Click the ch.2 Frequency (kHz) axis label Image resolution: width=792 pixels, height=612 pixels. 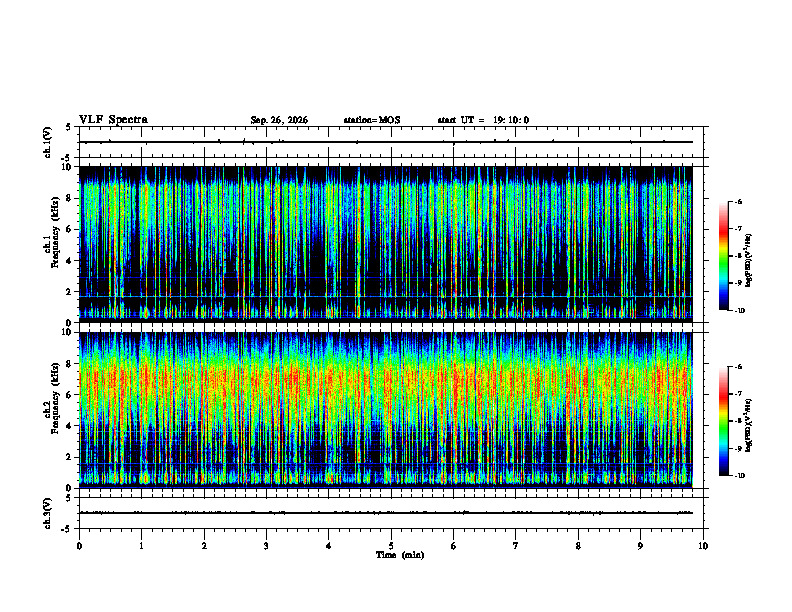click(51, 410)
